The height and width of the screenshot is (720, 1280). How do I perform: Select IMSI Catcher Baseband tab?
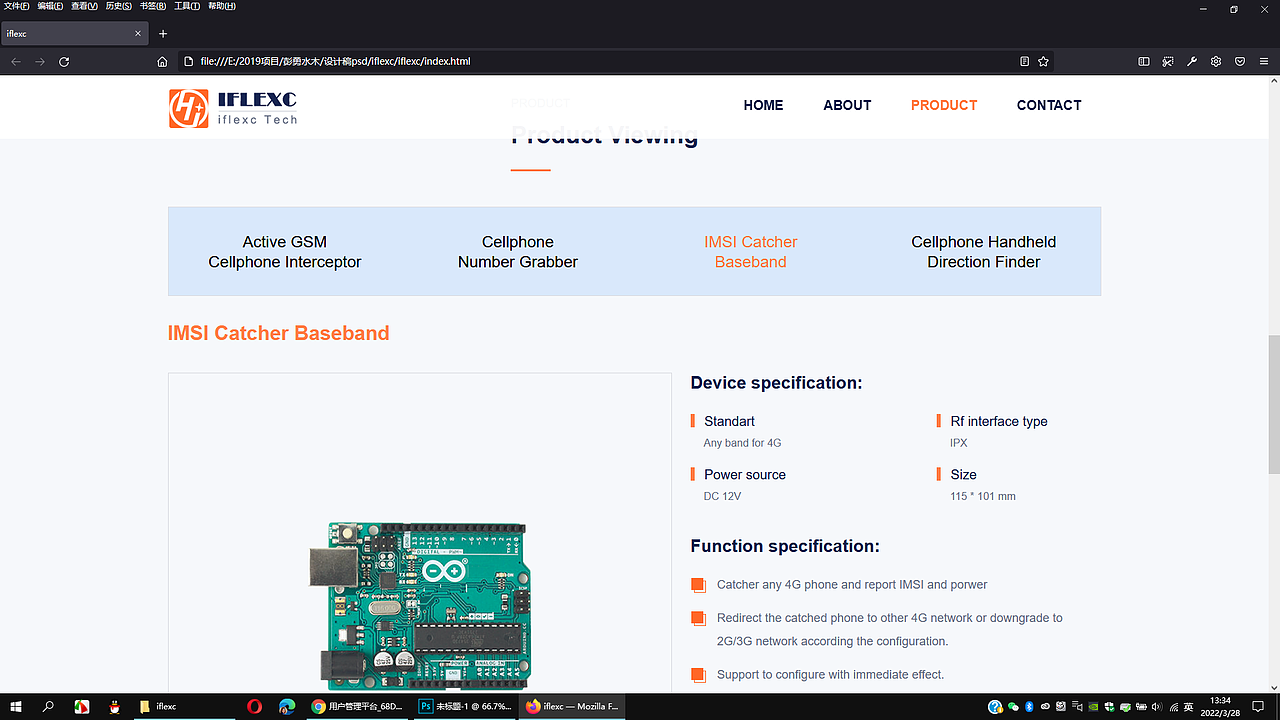751,252
